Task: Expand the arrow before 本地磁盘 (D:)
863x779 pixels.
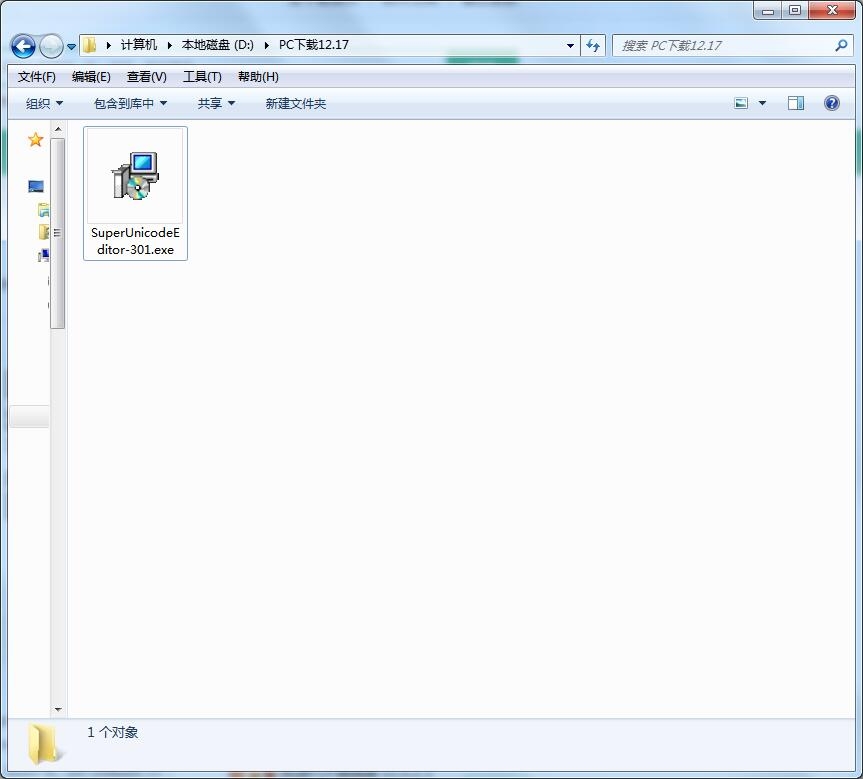Action: (170, 45)
